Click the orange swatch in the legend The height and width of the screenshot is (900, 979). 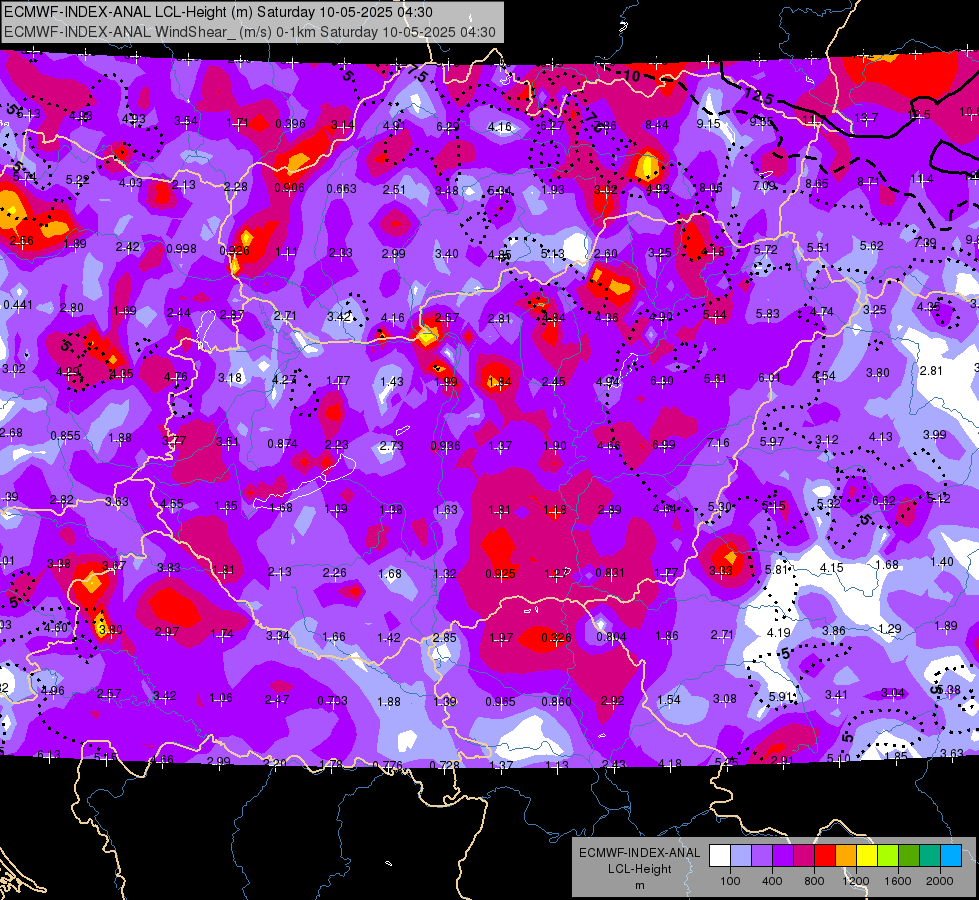(x=846, y=856)
